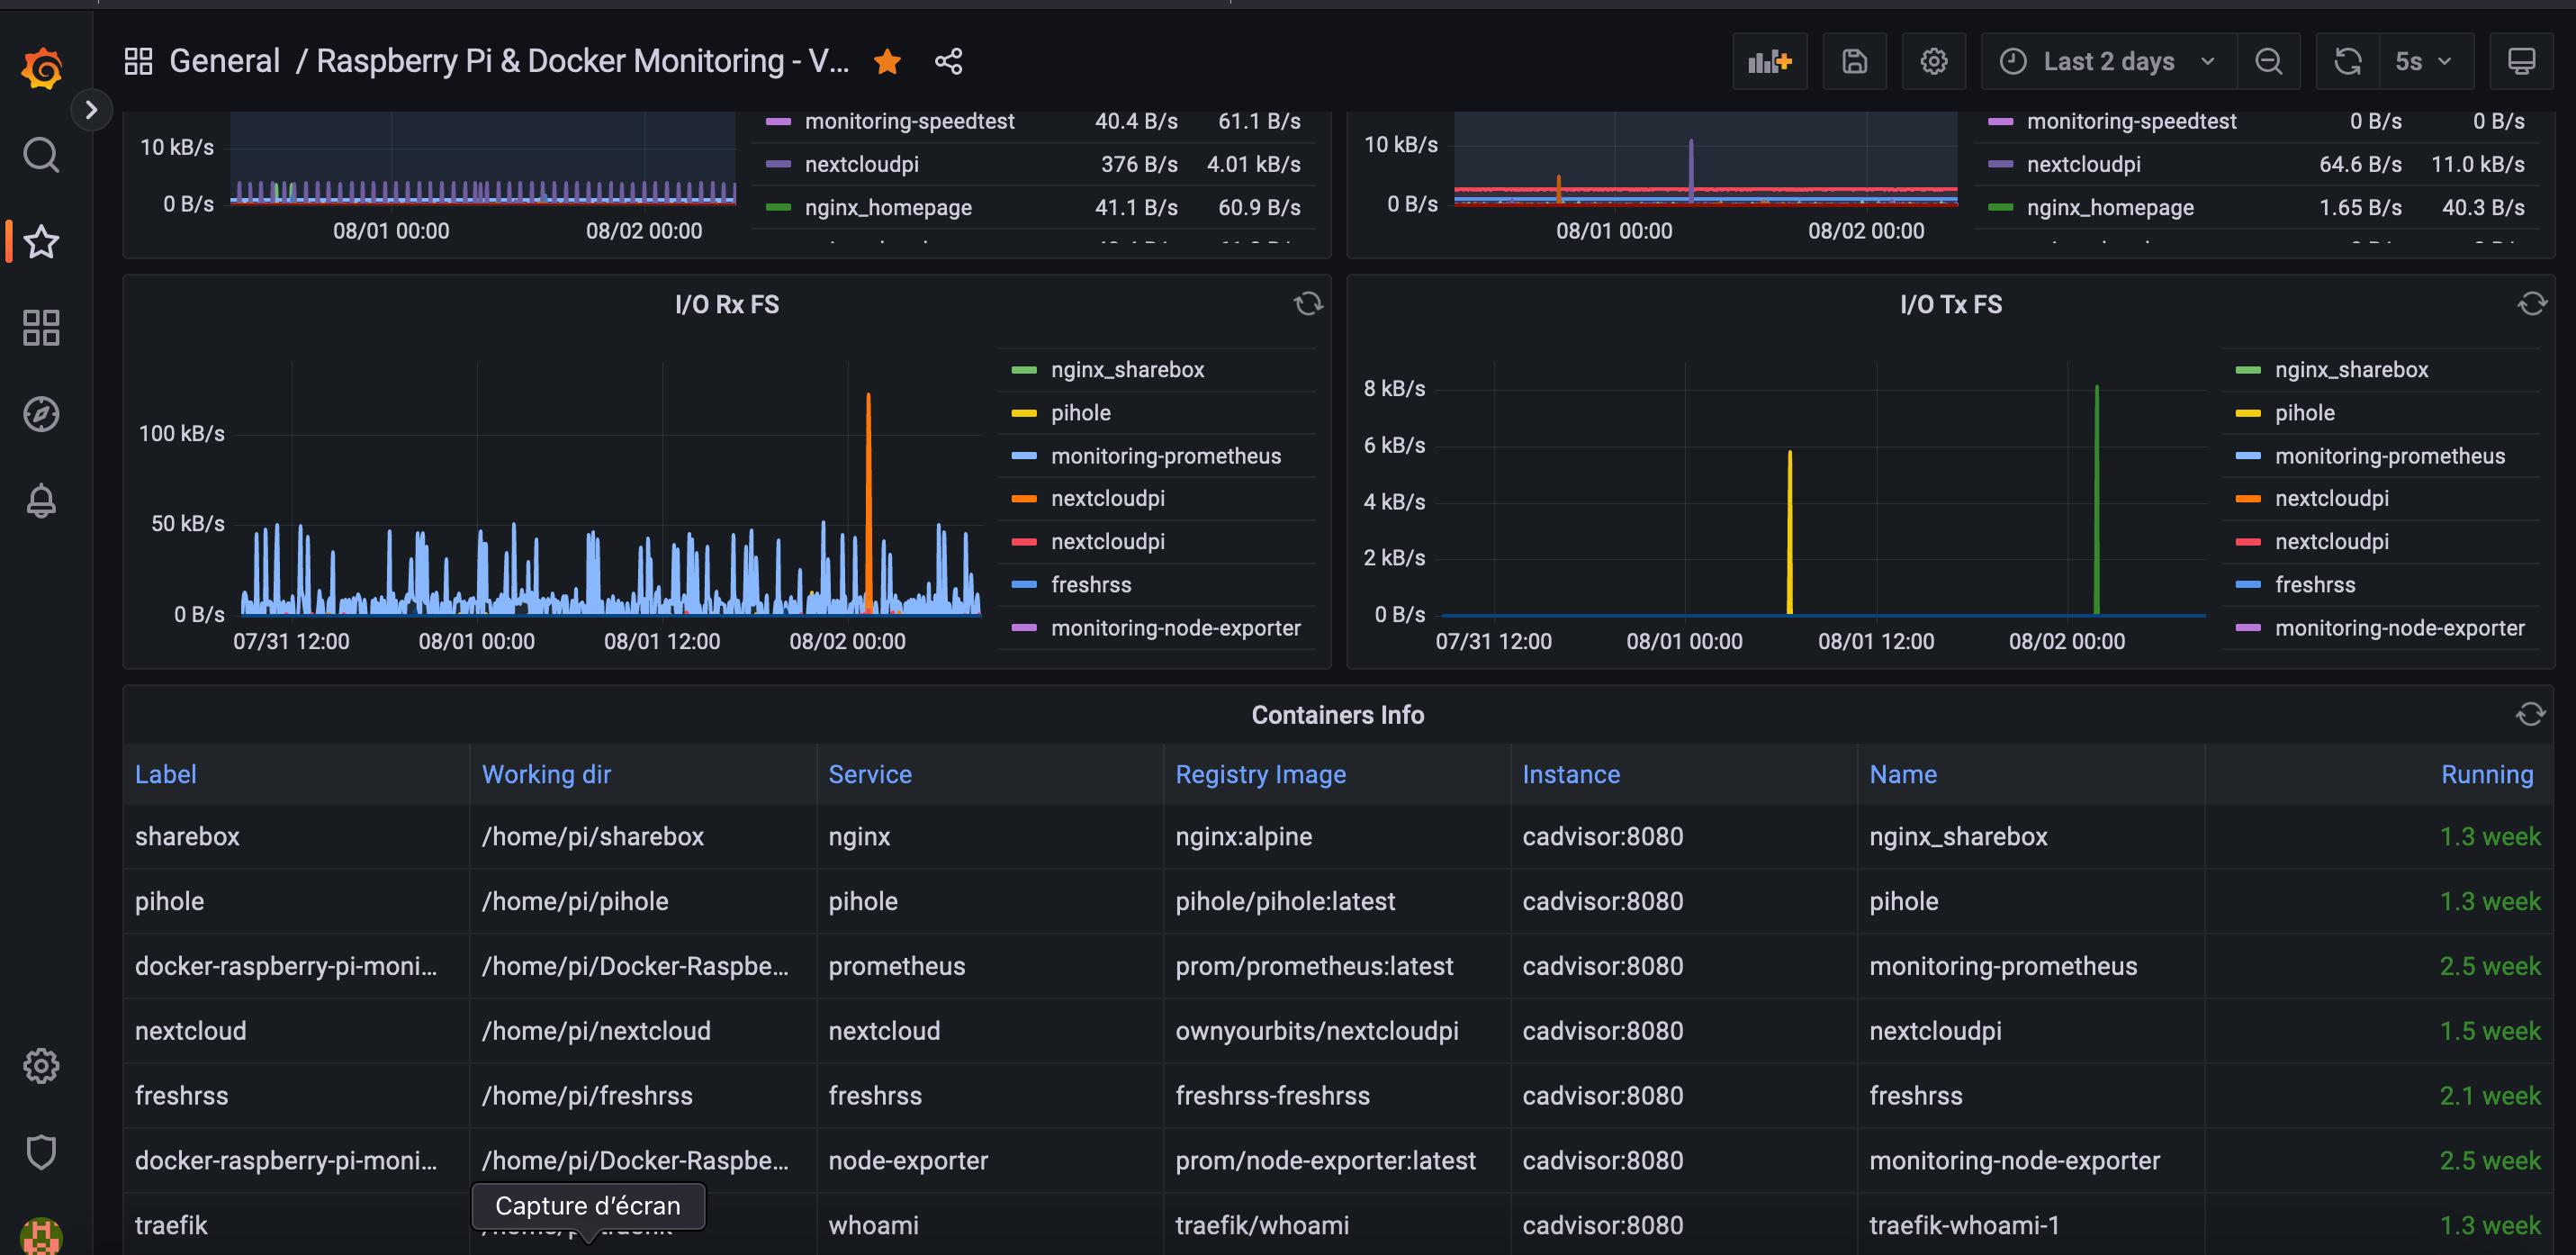Sort table by Running column header
This screenshot has height=1255, width=2576.
point(2486,774)
